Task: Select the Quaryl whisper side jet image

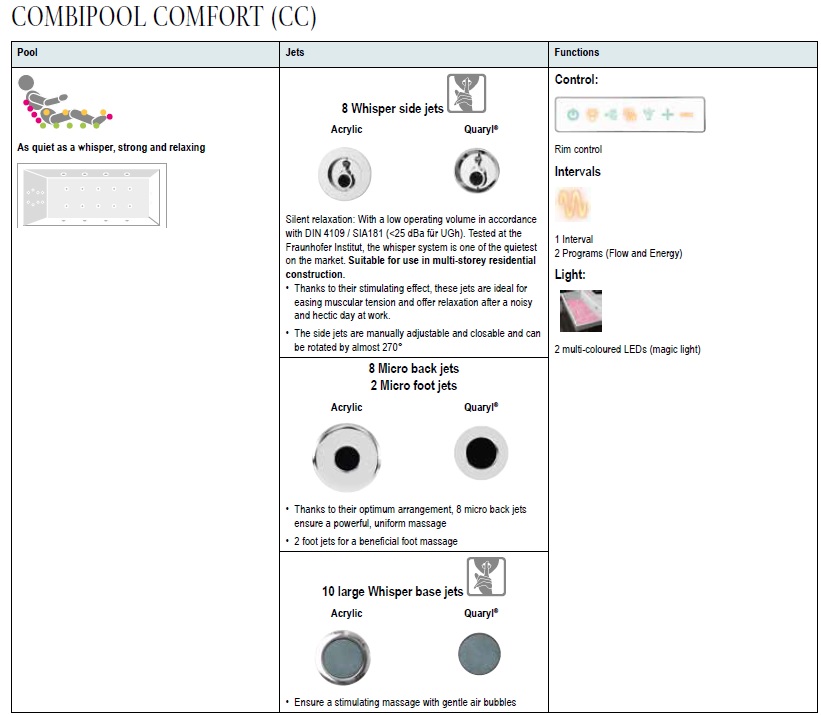Action: point(473,172)
